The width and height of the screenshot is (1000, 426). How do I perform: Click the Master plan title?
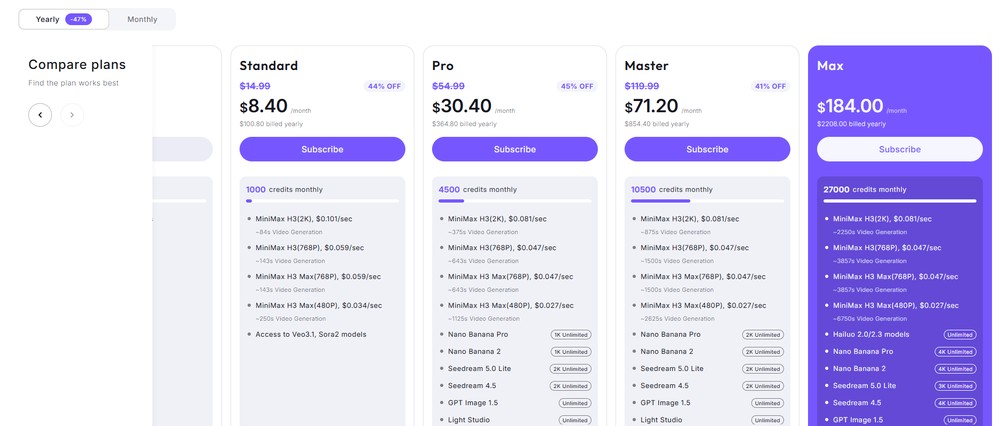pos(646,66)
